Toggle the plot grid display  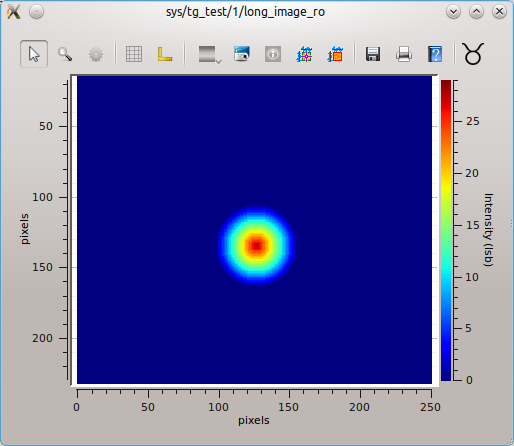tap(134, 54)
